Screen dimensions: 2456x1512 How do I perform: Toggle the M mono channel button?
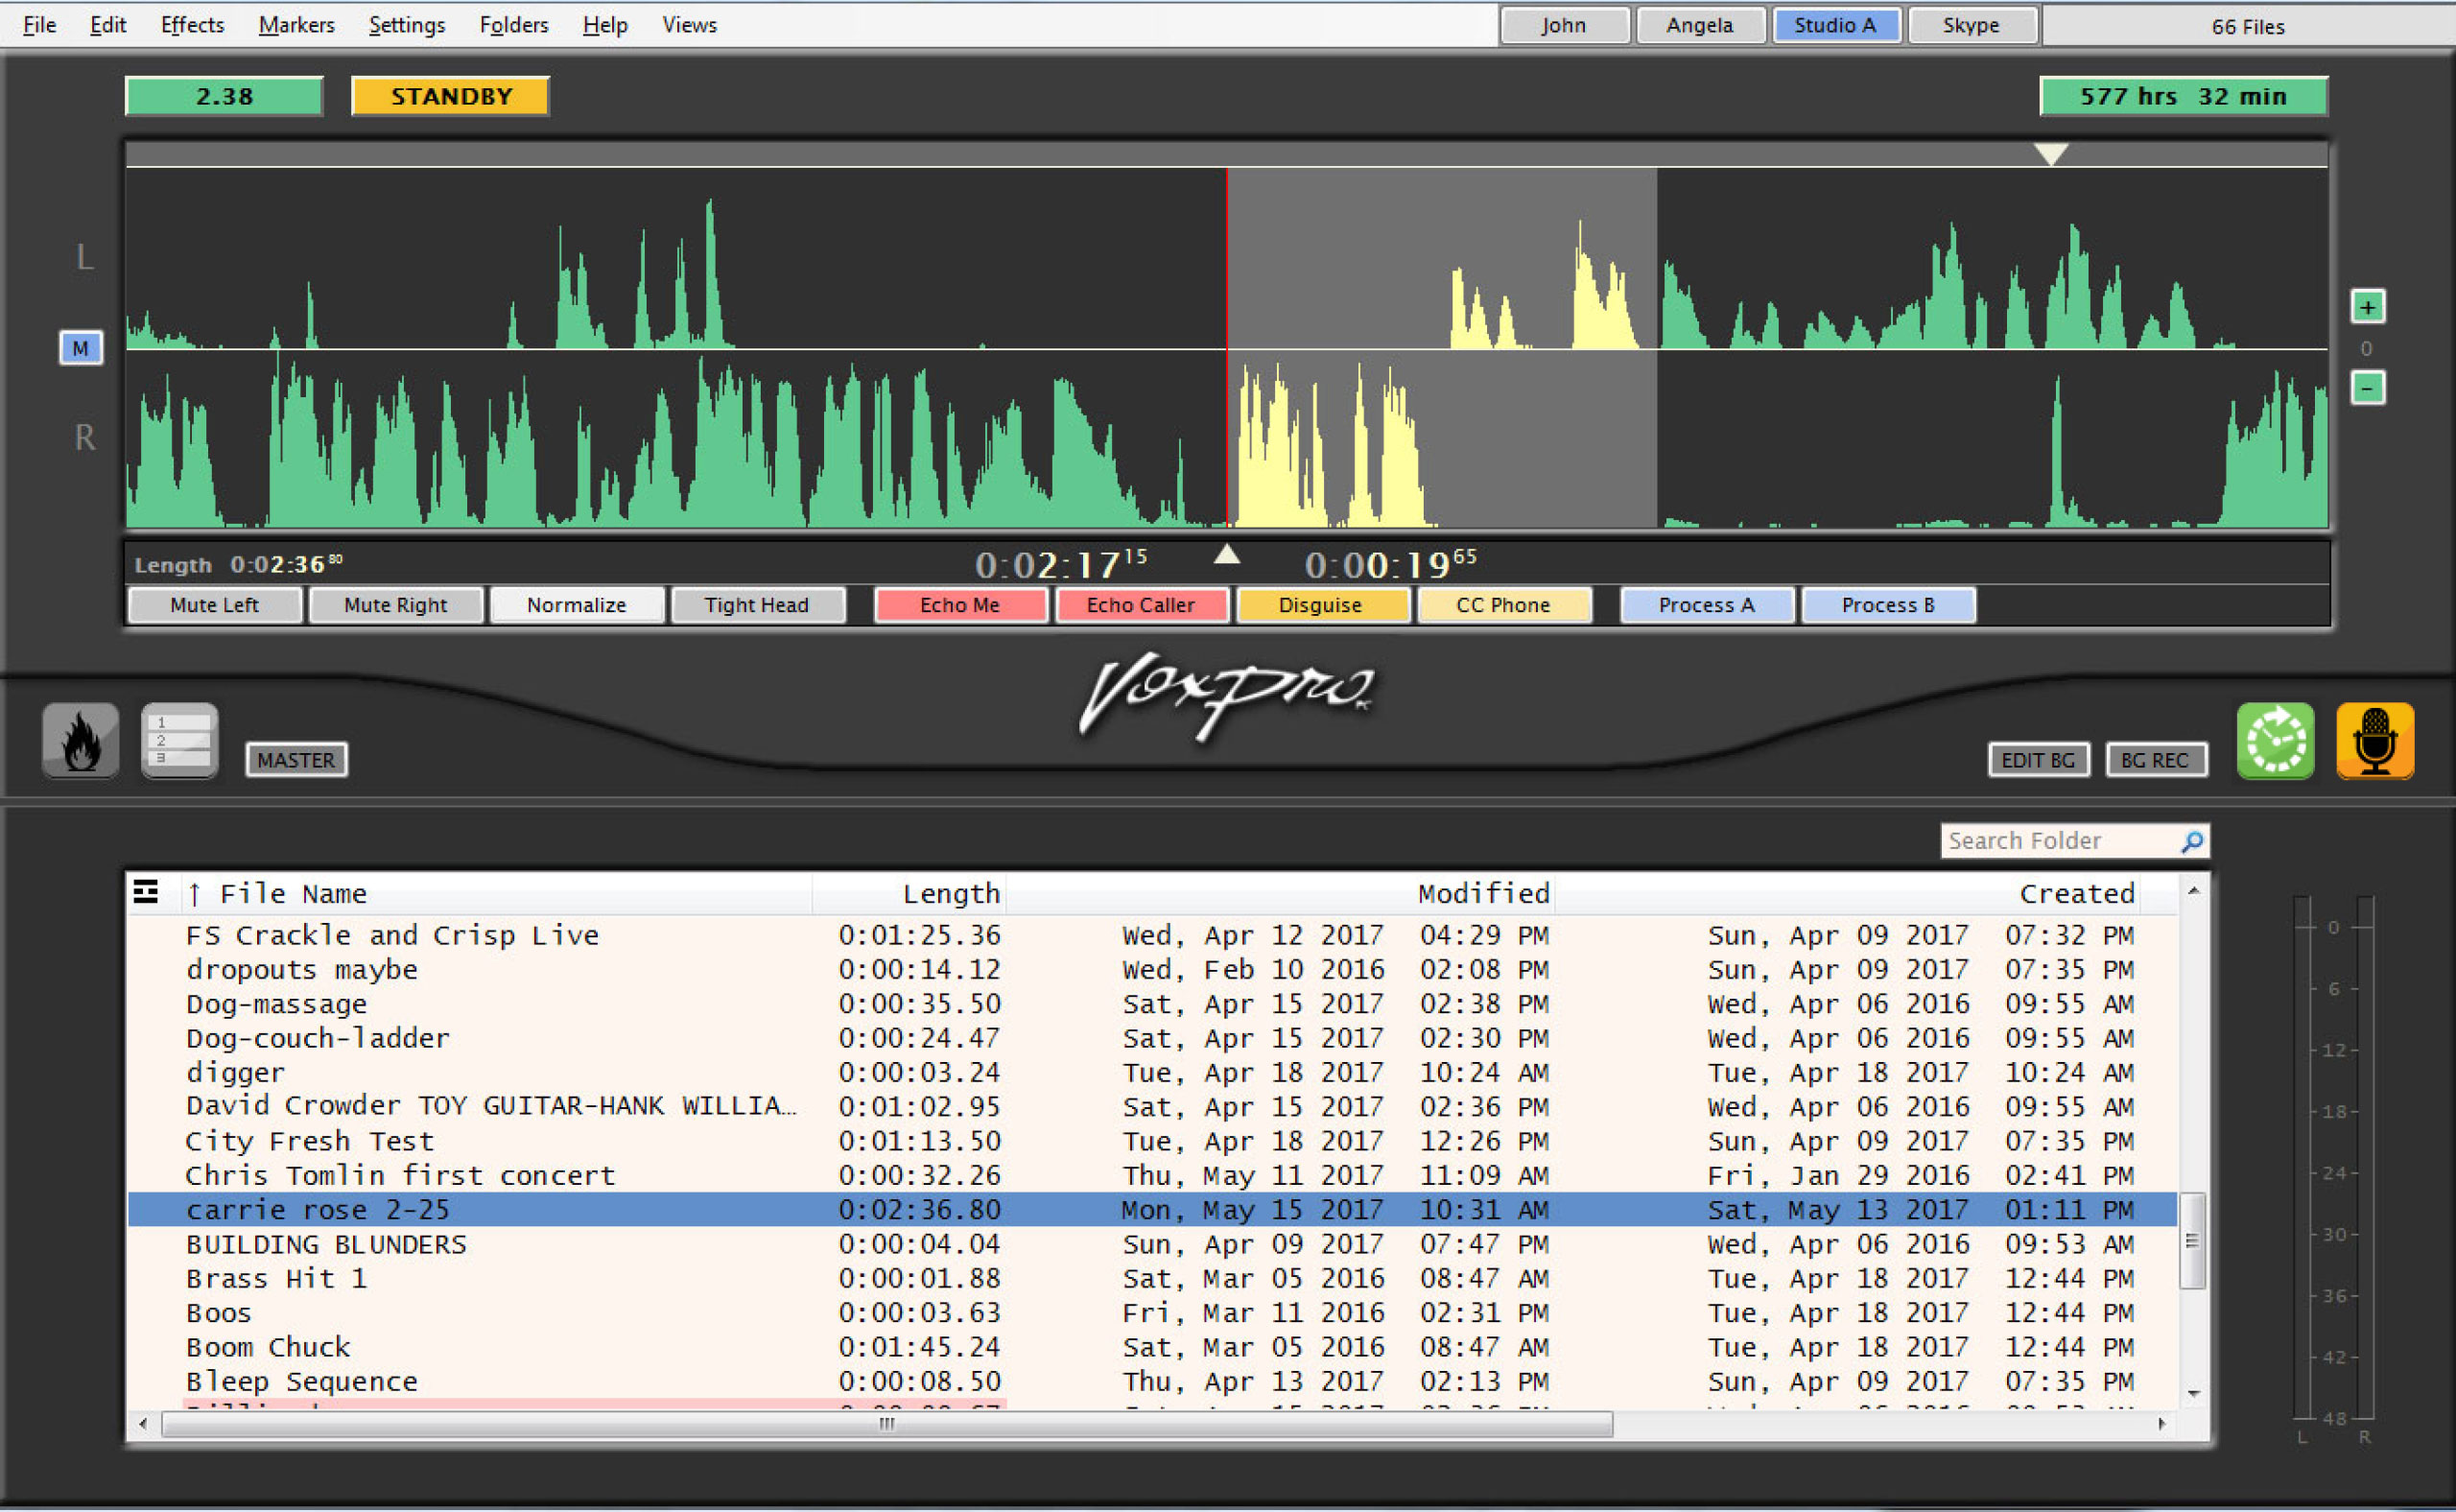(x=80, y=348)
